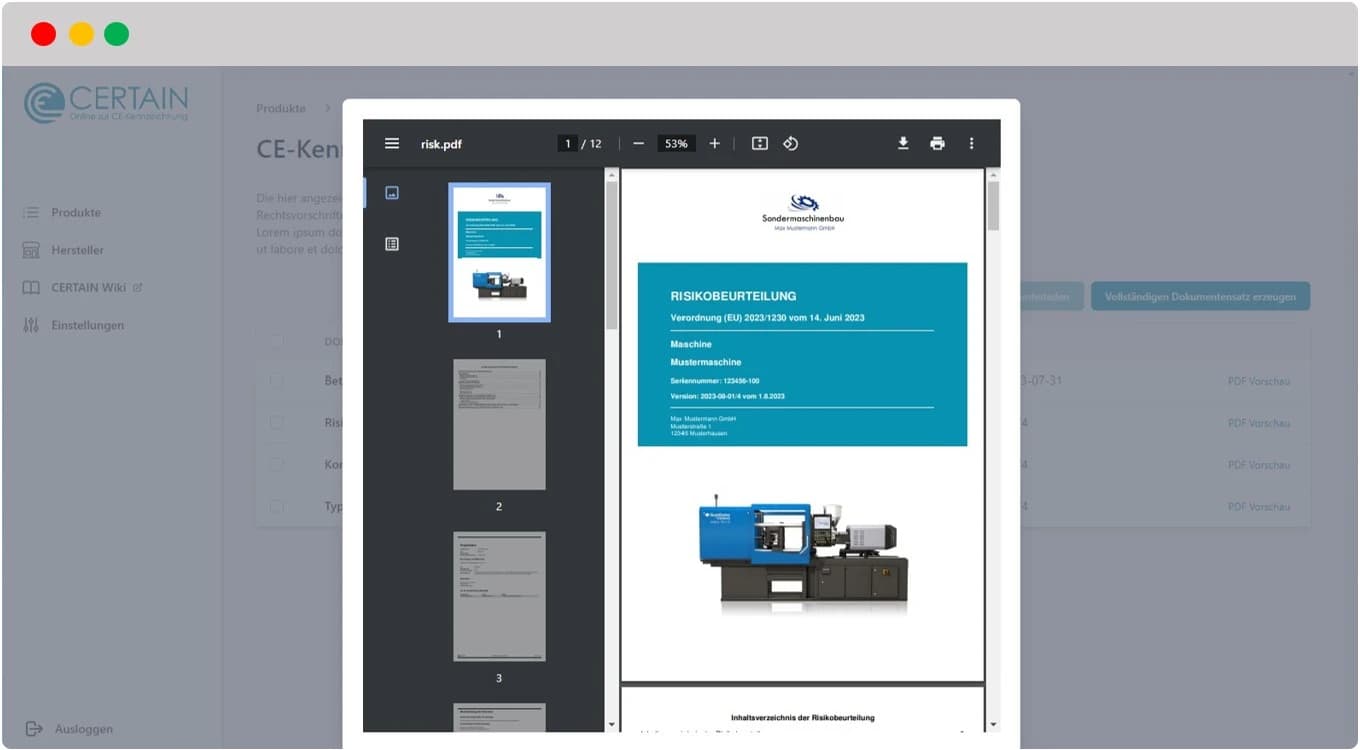This screenshot has height=750, width=1360.
Task: Click the green maximize window button
Action: pos(117,34)
